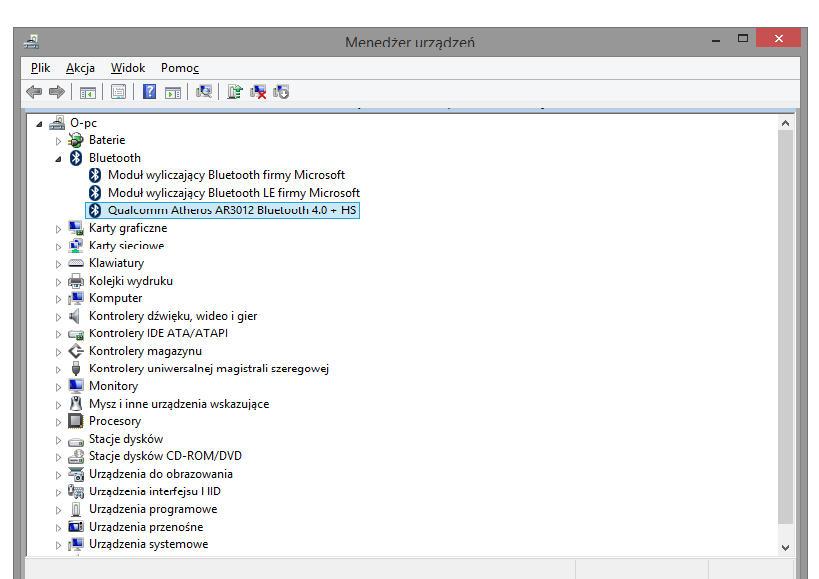Click the O-pc computer root icon

57,123
